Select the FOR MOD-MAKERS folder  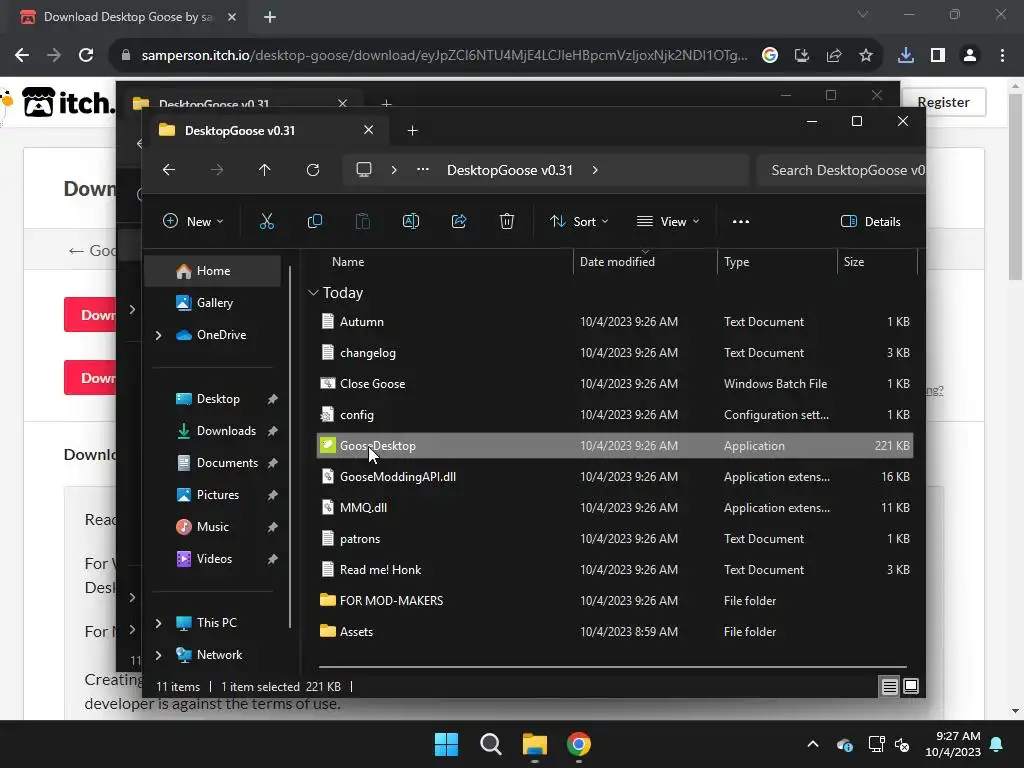pos(615,601)
